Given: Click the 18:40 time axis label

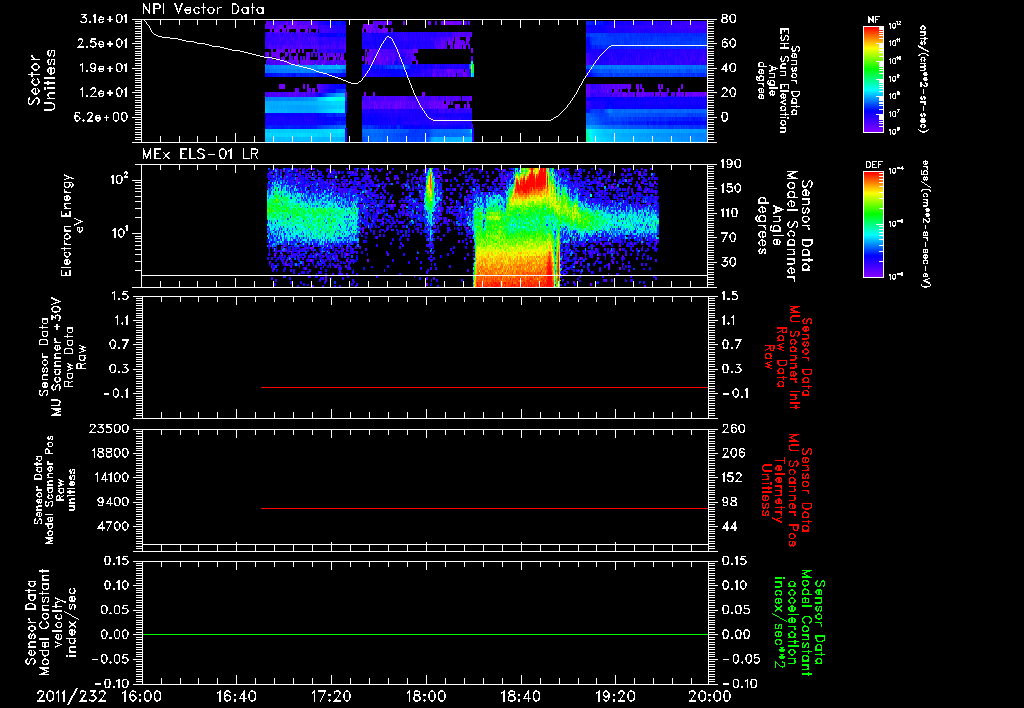Looking at the screenshot, I should (520, 696).
